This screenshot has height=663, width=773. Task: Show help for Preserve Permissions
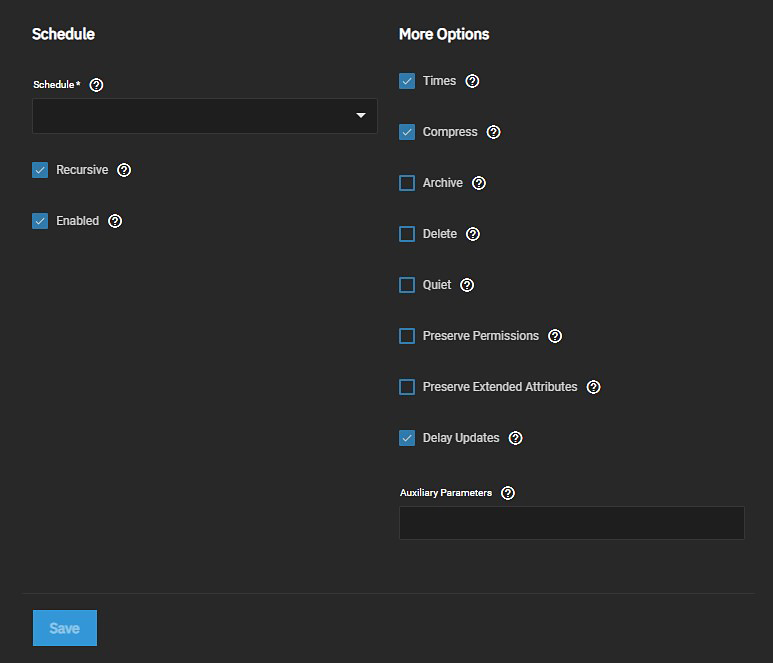click(555, 336)
